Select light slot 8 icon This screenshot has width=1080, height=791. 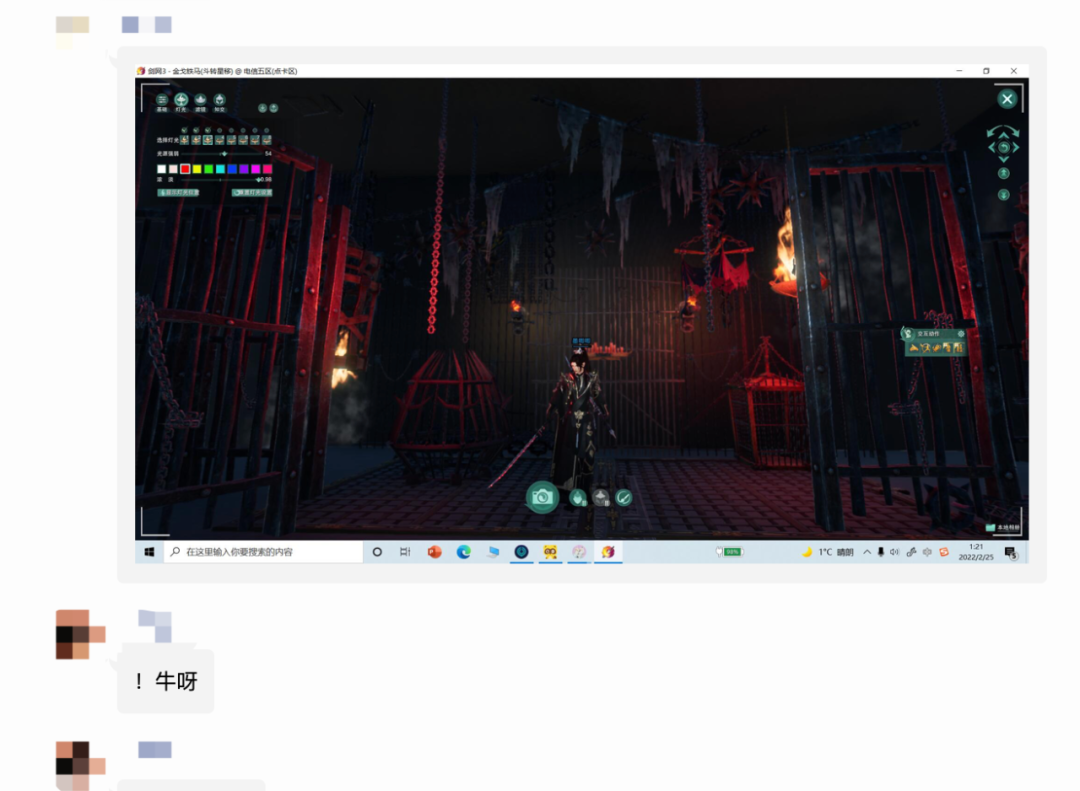267,140
